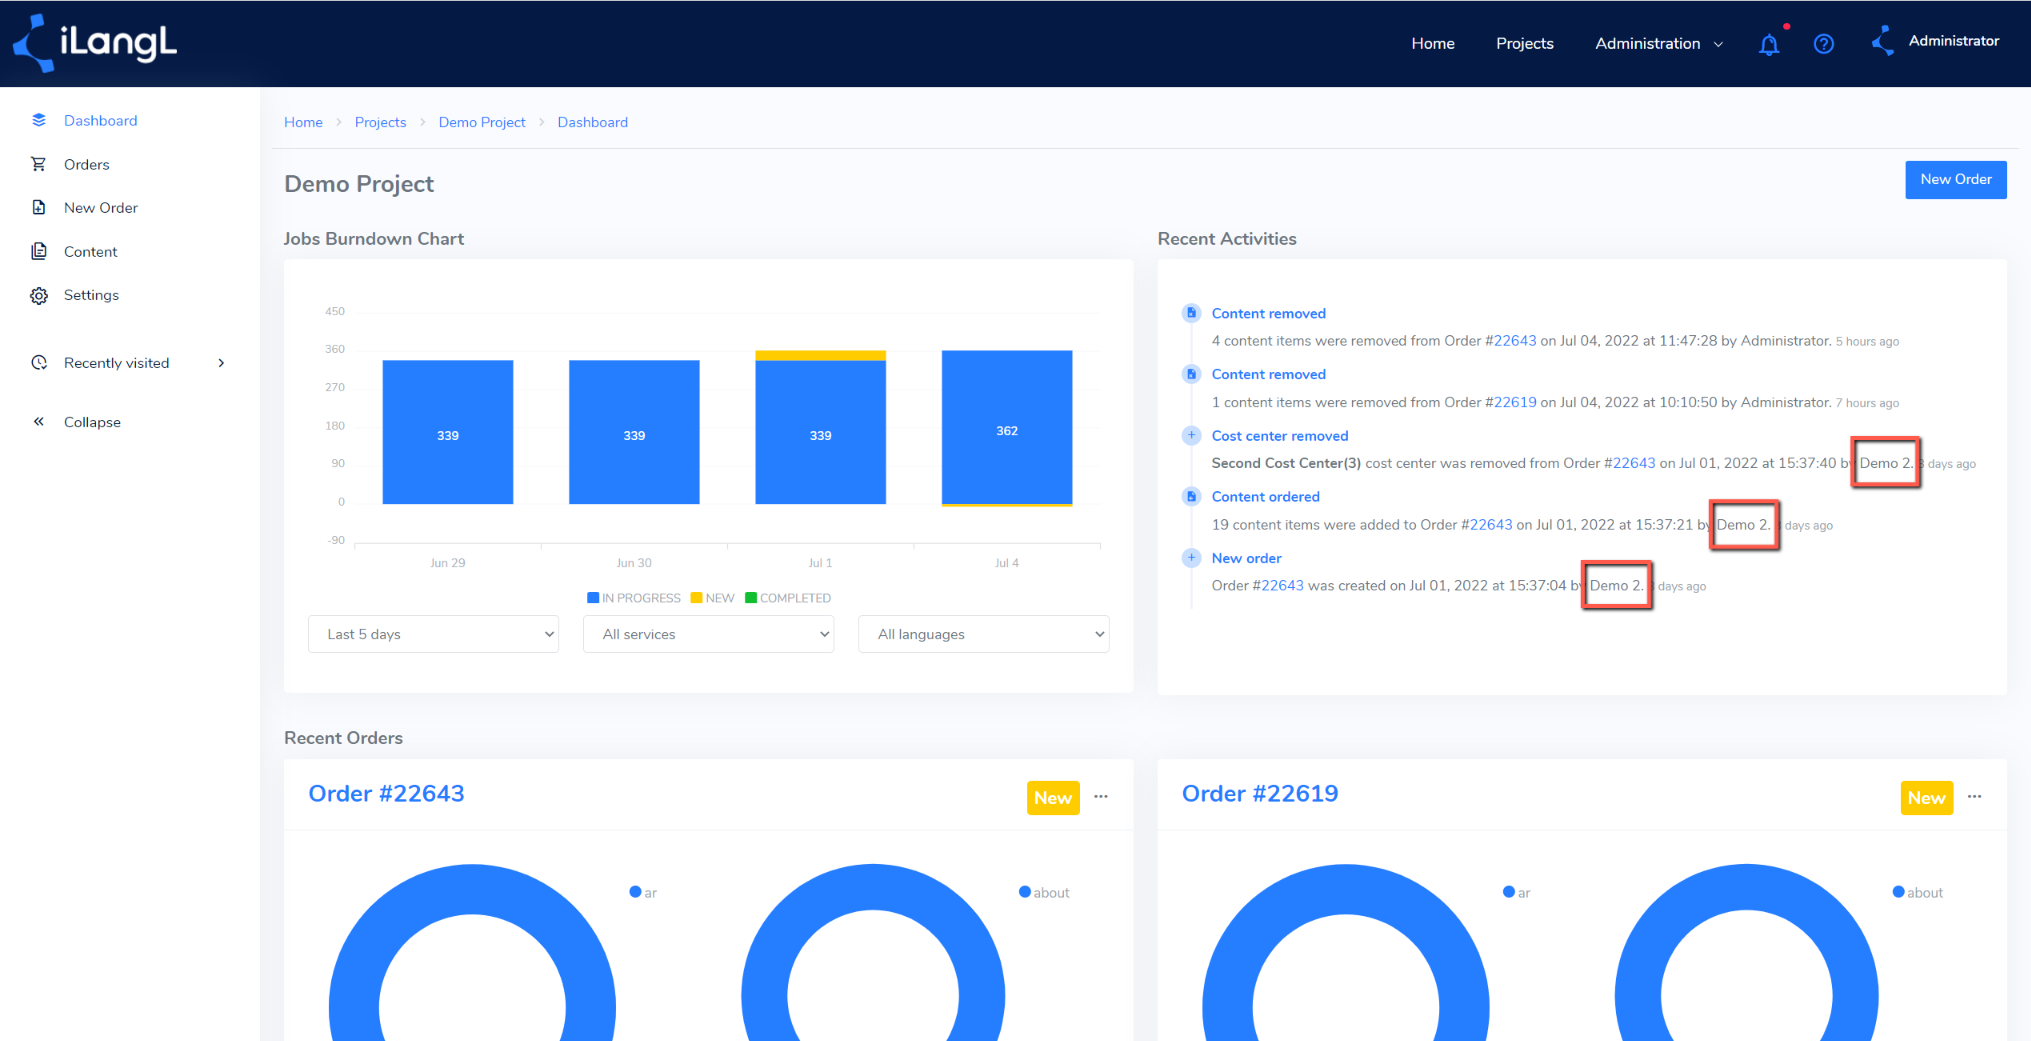
Task: Open the help question mark icon
Action: point(1824,44)
